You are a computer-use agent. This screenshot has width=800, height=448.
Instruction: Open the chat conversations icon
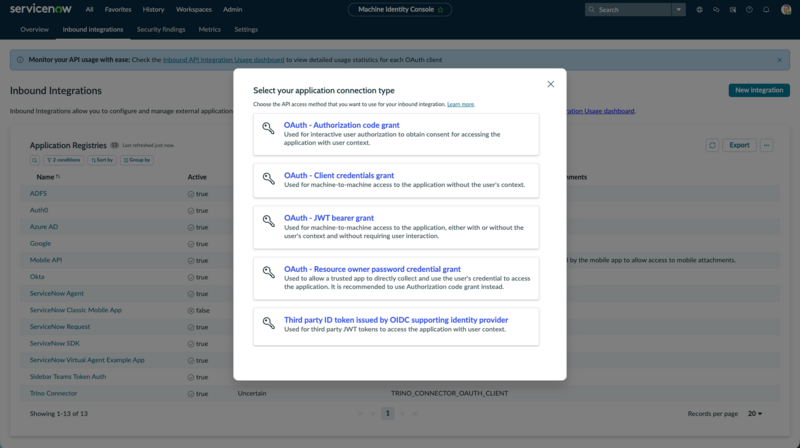(716, 10)
